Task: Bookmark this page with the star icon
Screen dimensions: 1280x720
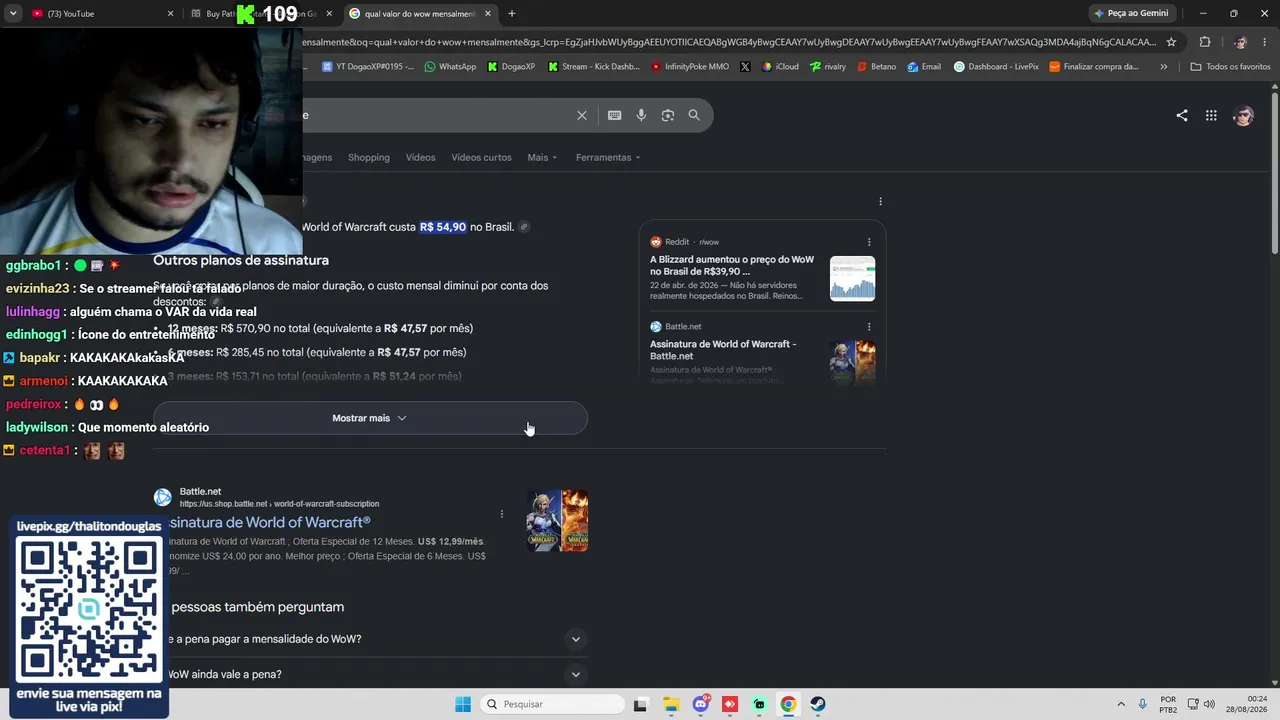Action: [x=1171, y=42]
